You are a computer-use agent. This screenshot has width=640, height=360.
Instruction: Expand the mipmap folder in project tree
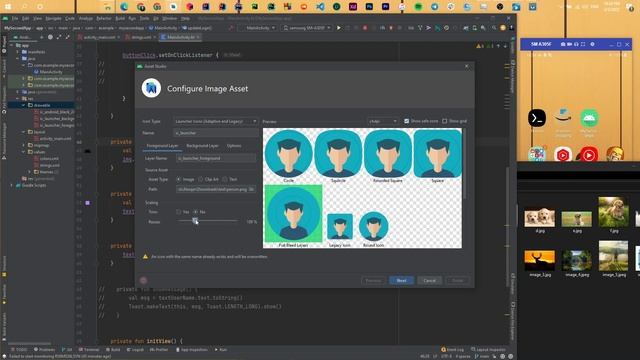click(x=24, y=145)
